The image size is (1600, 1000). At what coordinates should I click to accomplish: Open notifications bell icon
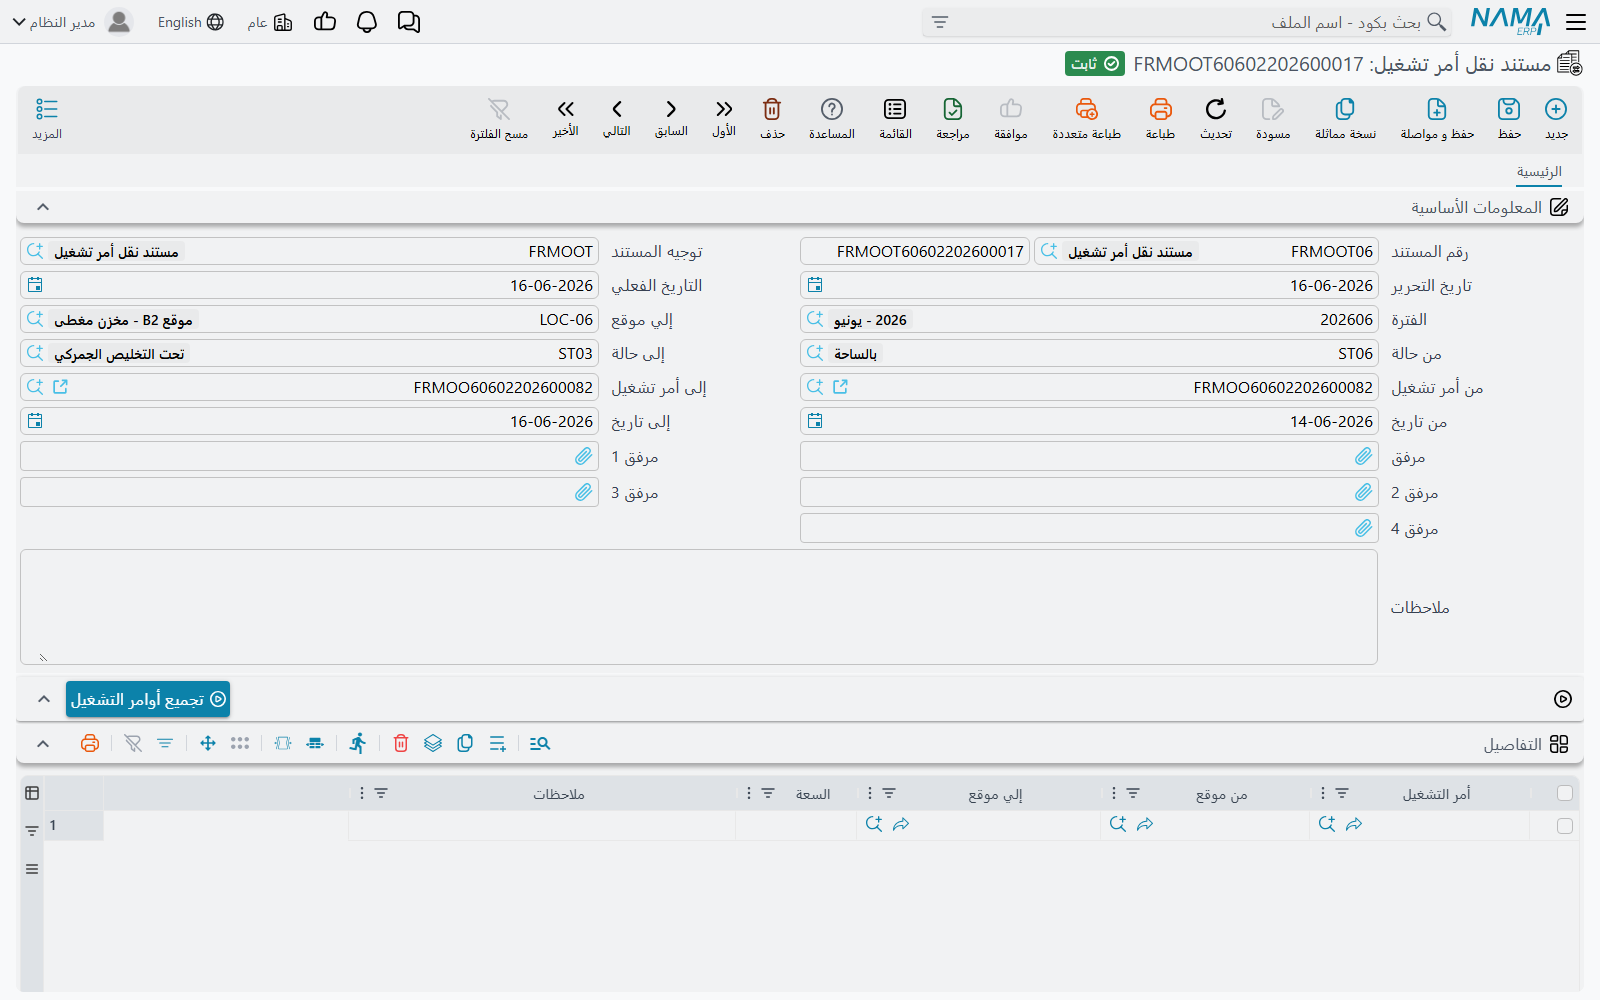pos(367,22)
